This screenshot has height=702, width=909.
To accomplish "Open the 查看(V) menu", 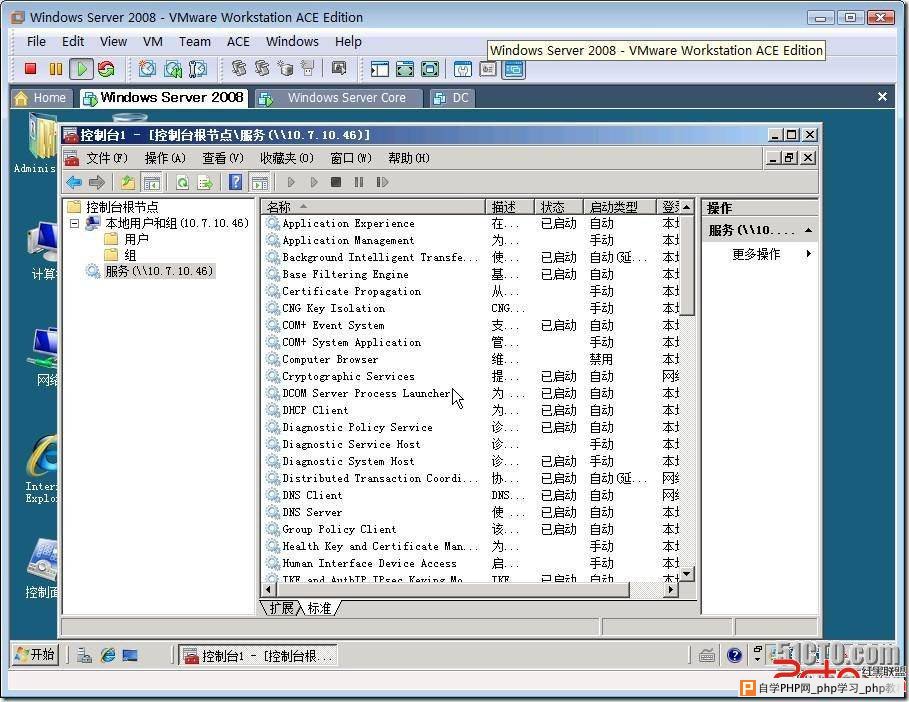I will [223, 158].
